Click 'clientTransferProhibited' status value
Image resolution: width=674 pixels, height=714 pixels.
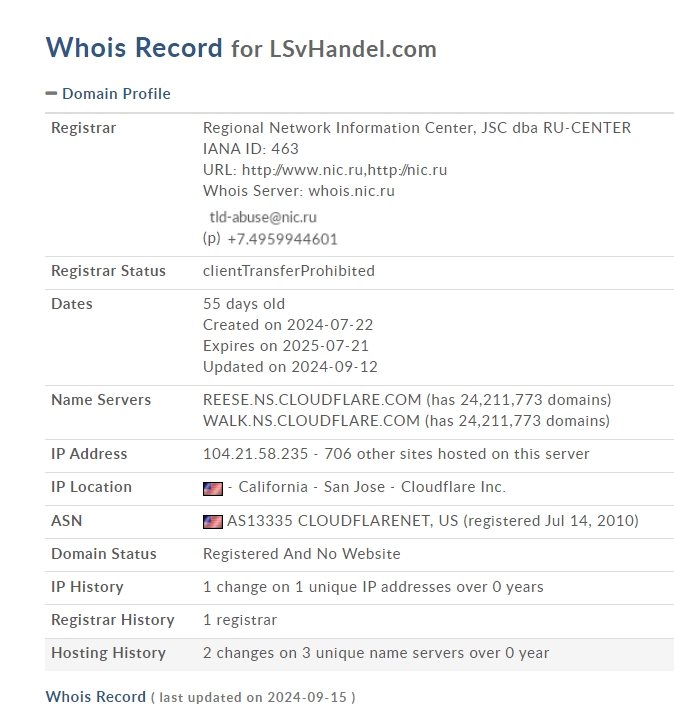289,271
